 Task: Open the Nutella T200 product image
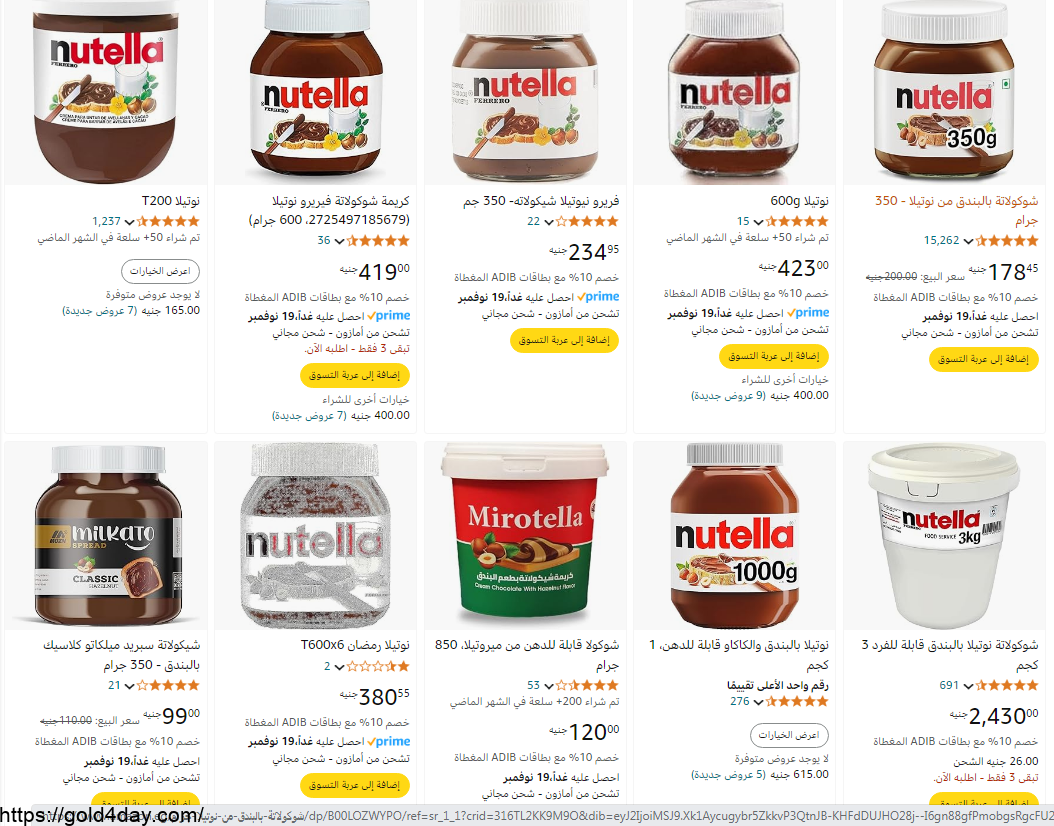point(106,92)
